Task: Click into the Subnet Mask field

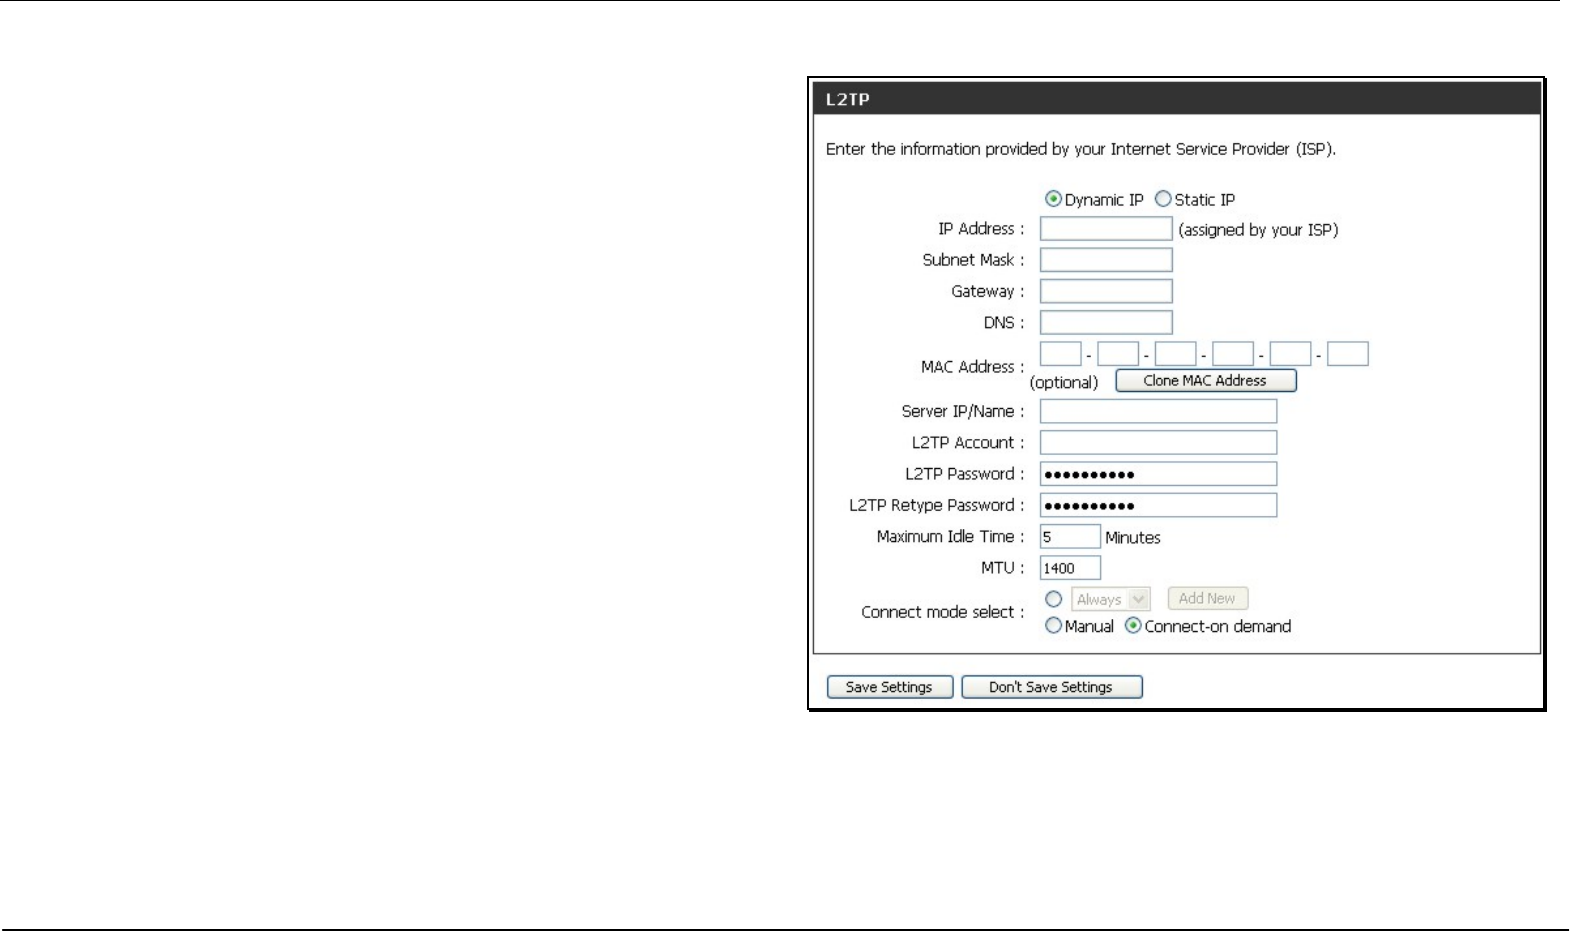Action: tap(1106, 260)
